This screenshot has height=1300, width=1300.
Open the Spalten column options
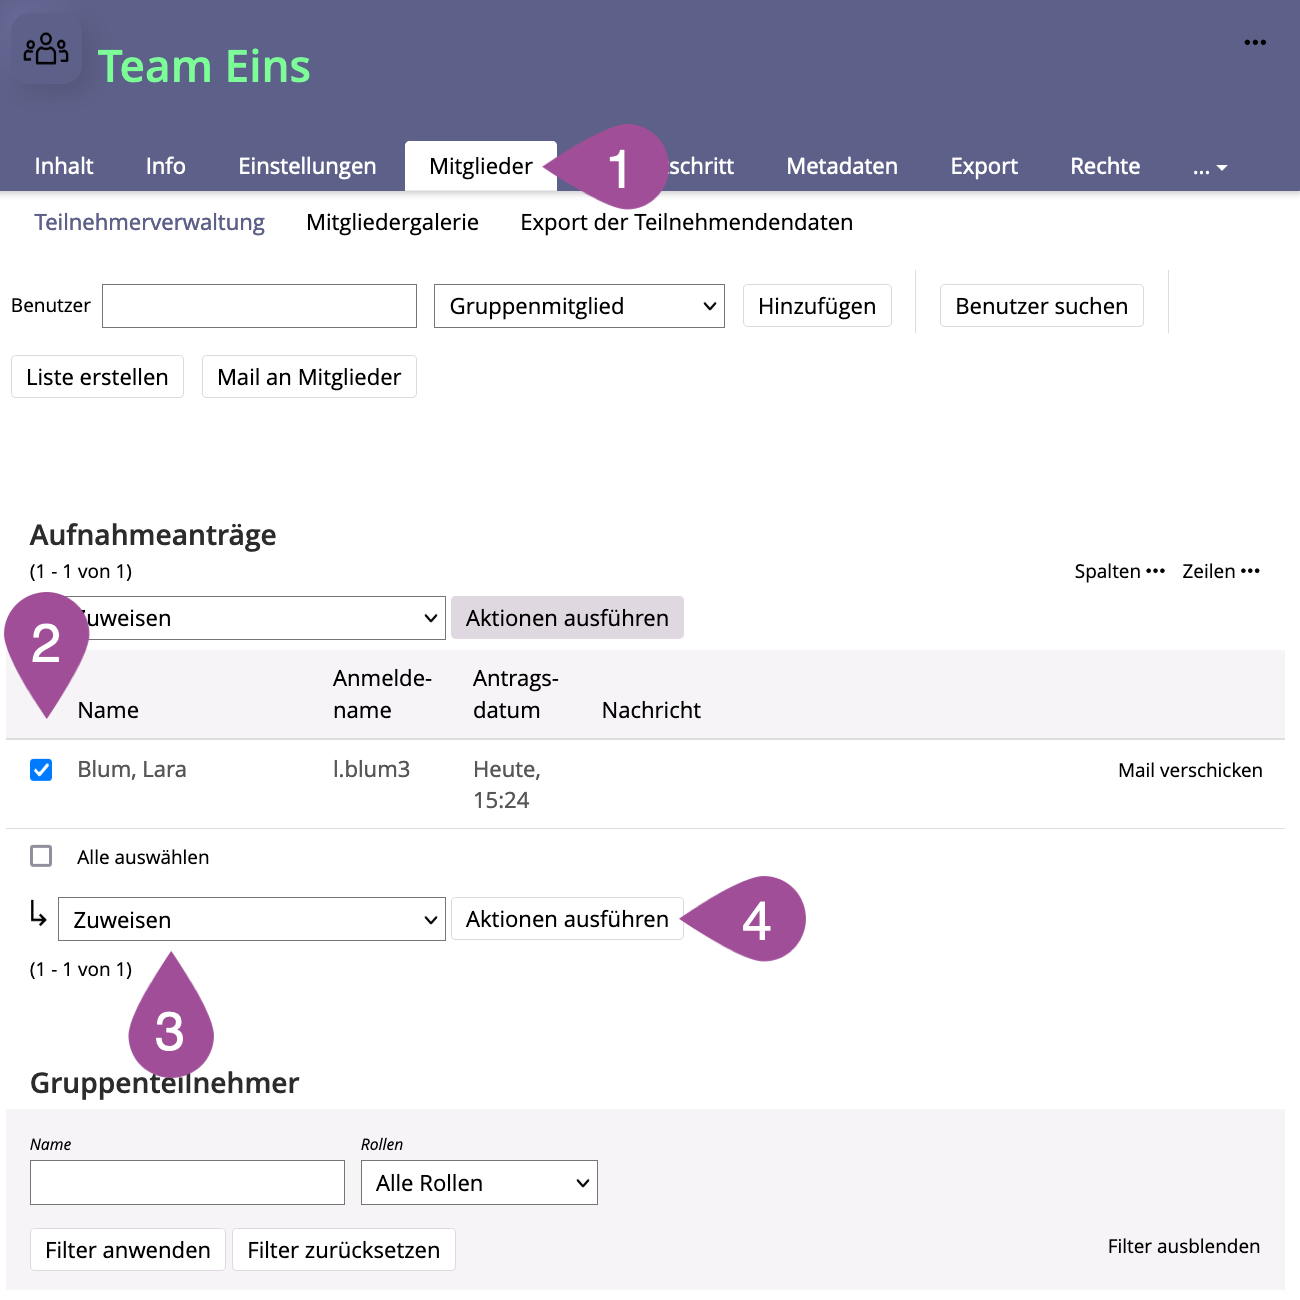click(x=1119, y=571)
